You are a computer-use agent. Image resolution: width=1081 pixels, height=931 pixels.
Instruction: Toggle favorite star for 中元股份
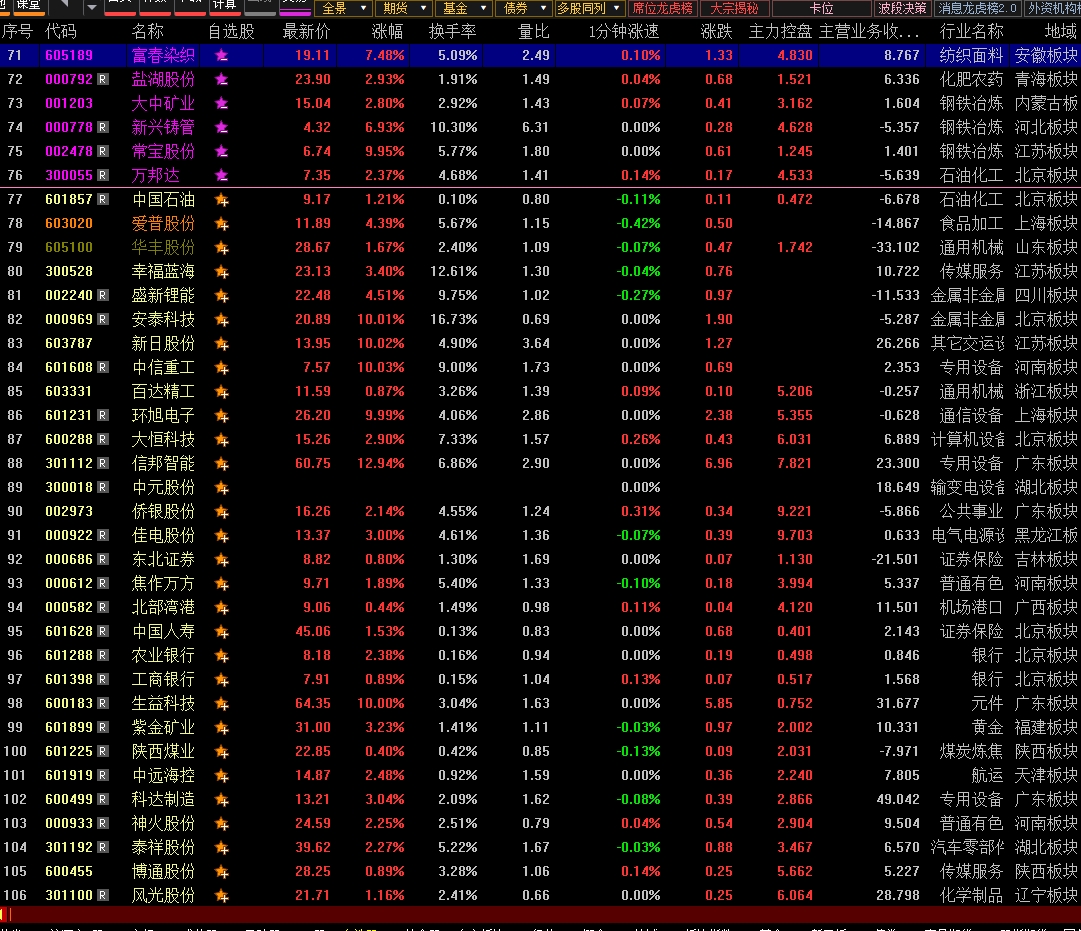[221, 488]
